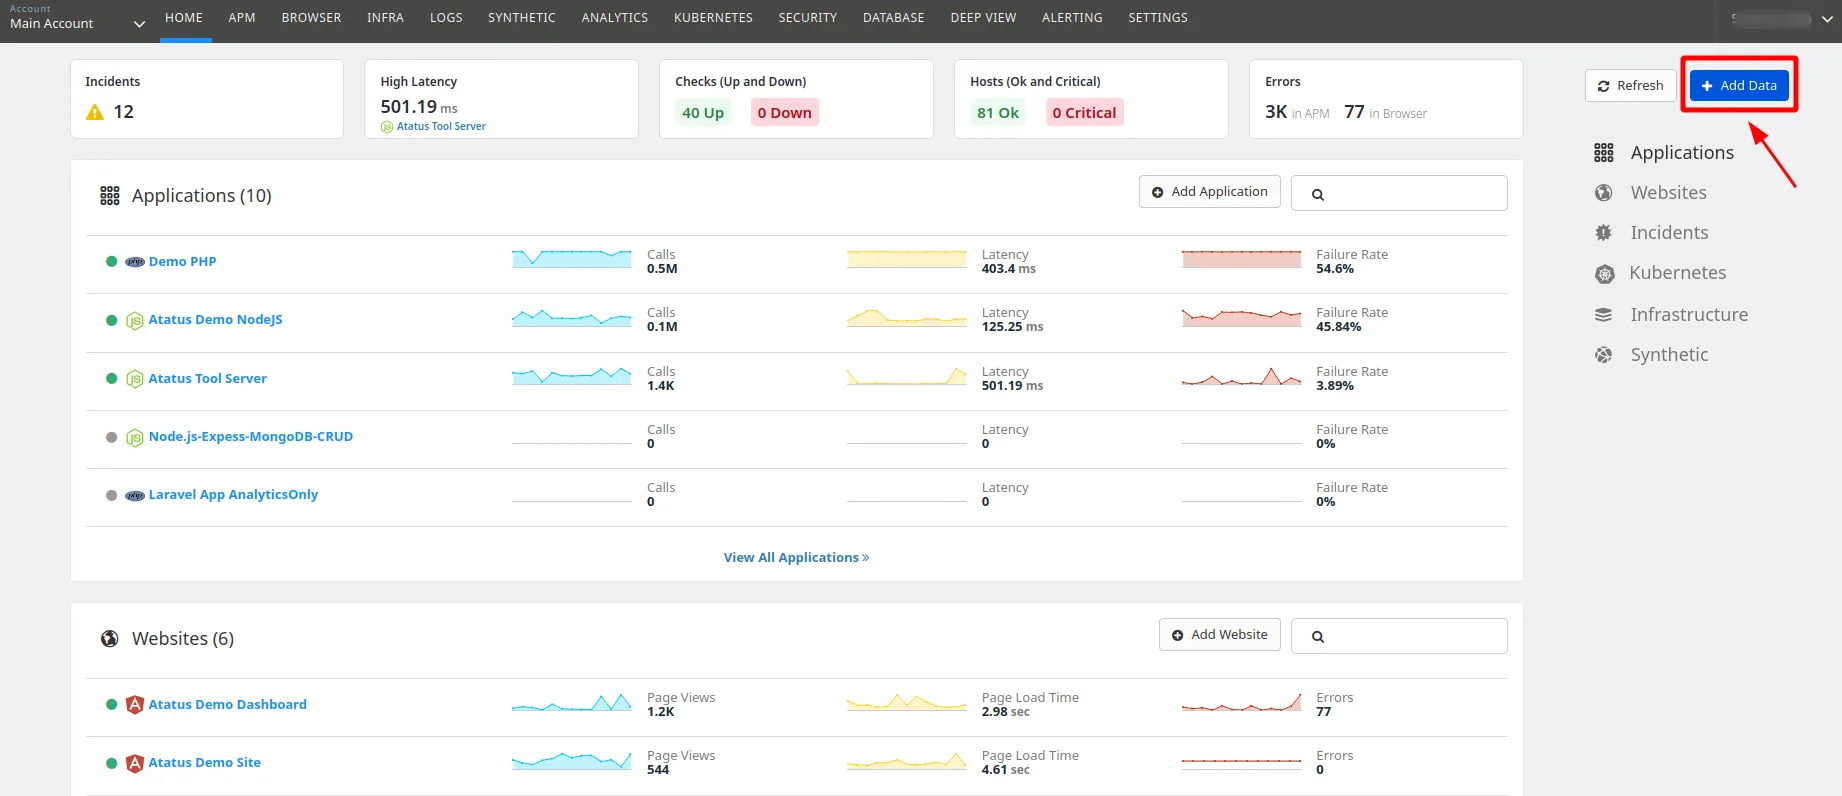Click the search icon in Websites search box
This screenshot has width=1842, height=796.
pyautogui.click(x=1318, y=637)
